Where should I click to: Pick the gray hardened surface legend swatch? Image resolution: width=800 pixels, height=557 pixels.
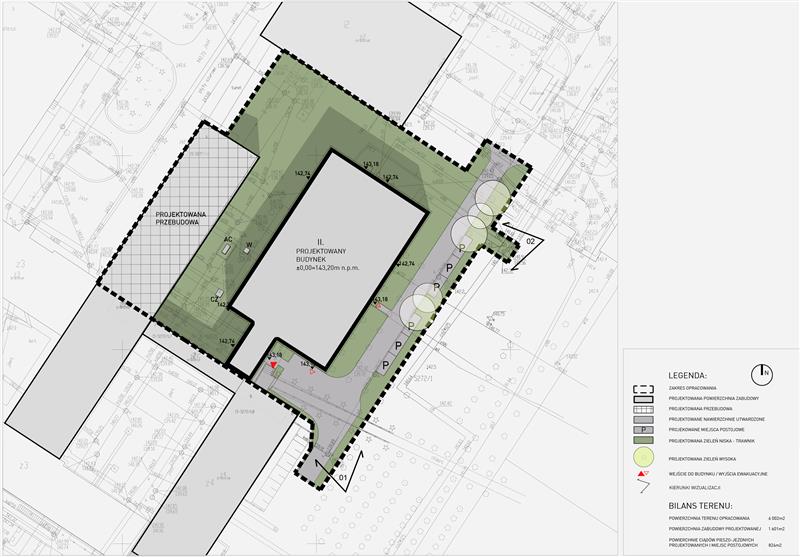pyautogui.click(x=644, y=419)
